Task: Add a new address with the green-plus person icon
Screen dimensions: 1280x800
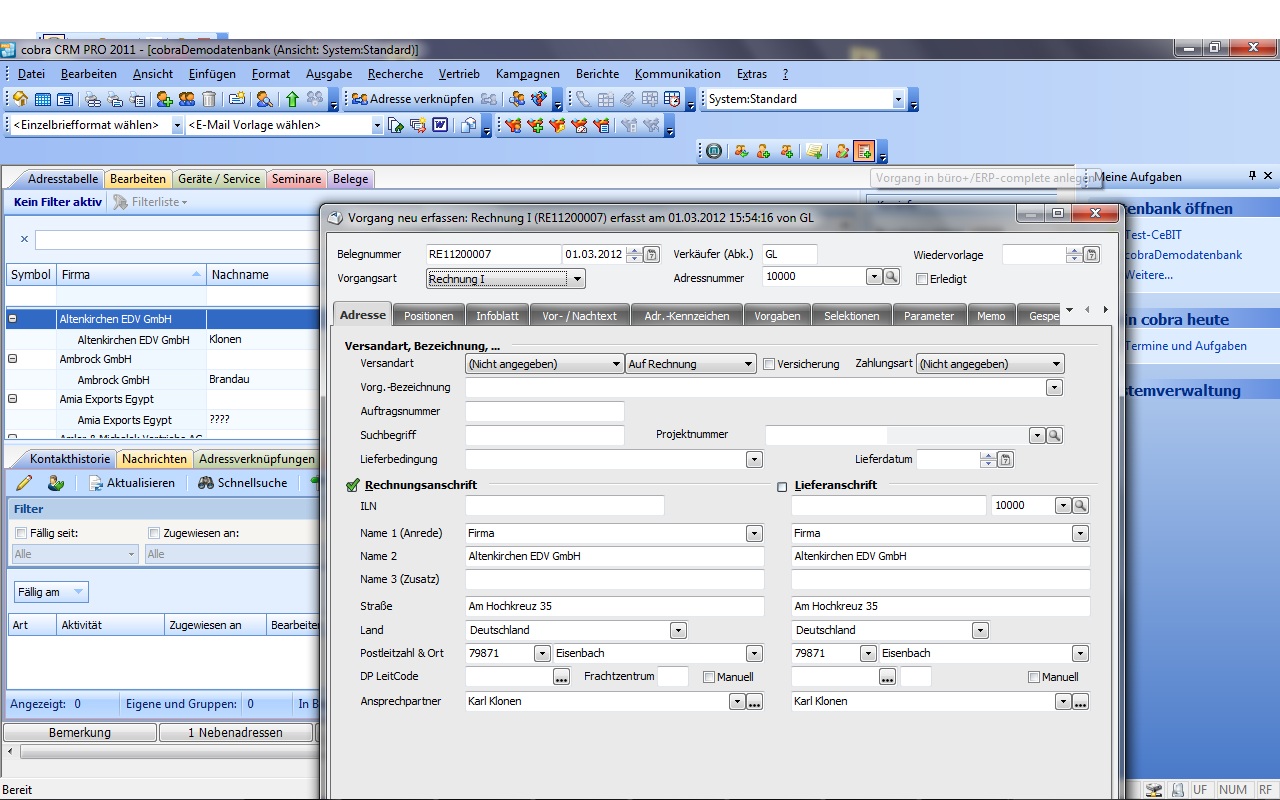Action: [x=164, y=99]
